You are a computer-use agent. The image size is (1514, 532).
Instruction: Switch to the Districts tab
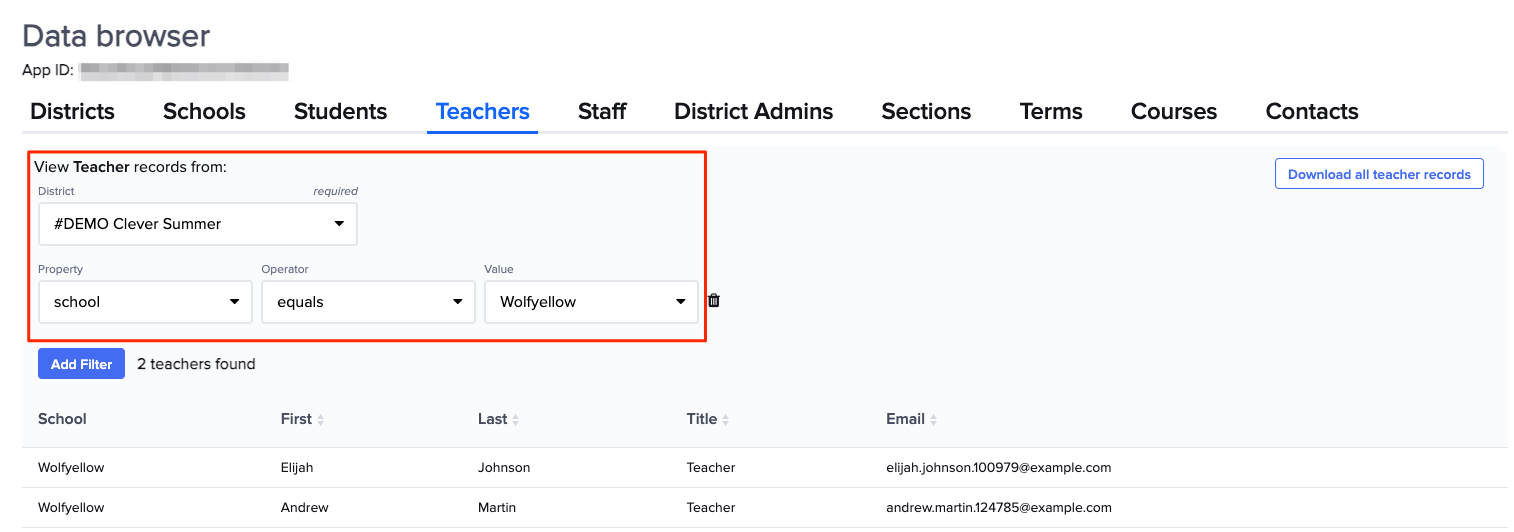pos(73,111)
